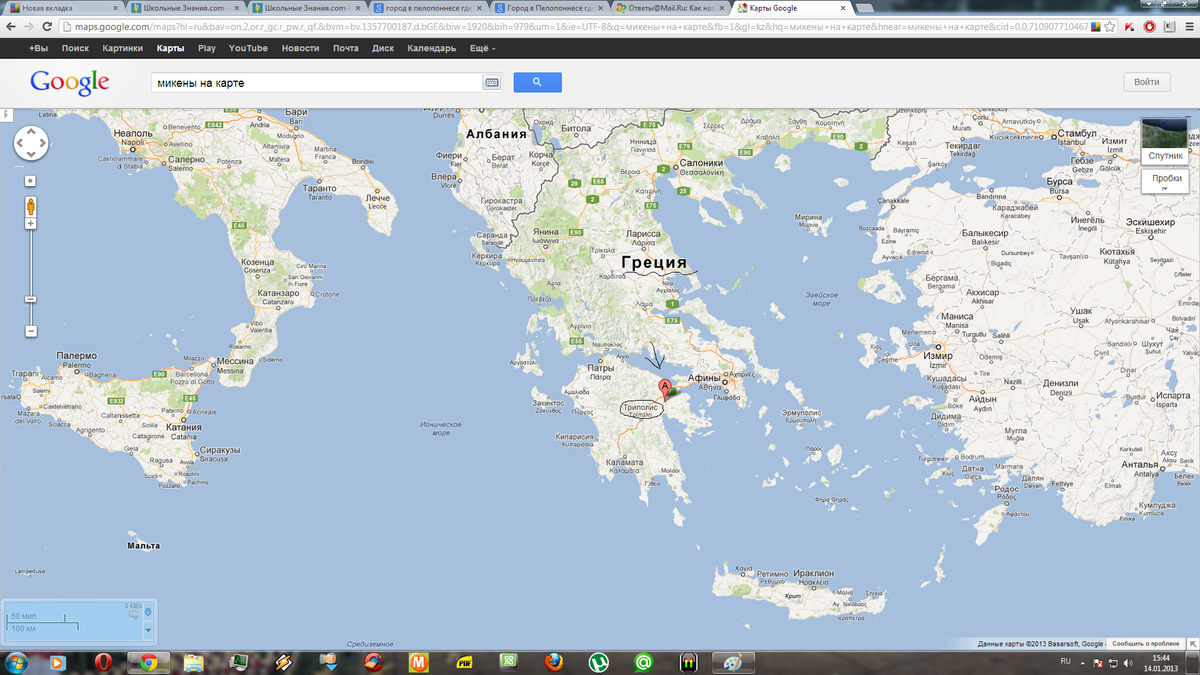Click the blue search button
1200x675 pixels.
coord(537,83)
